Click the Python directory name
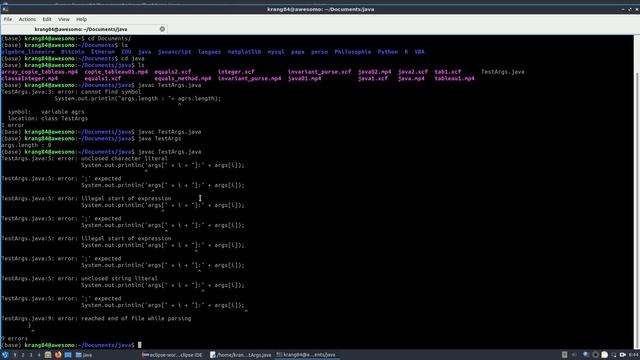The image size is (640, 360). pyautogui.click(x=388, y=52)
